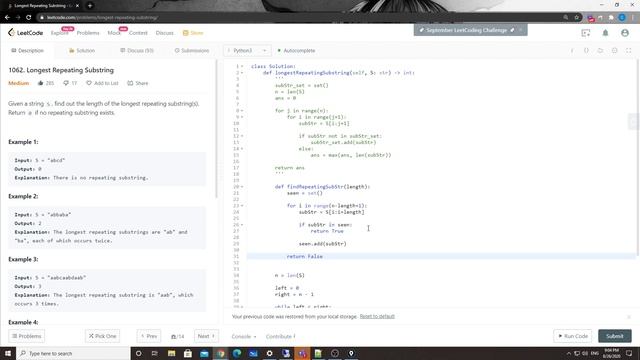
Task: Click the LeetCode logo
Action: point(25,33)
